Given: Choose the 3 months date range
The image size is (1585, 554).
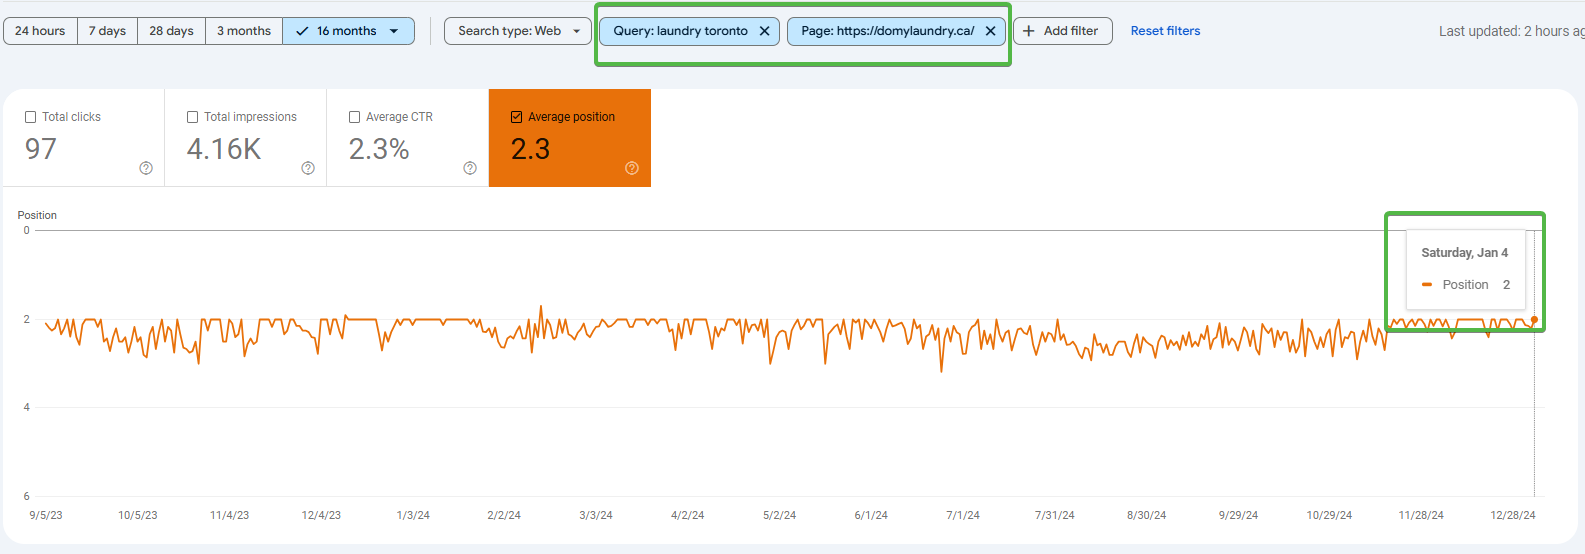Looking at the screenshot, I should [x=244, y=31].
